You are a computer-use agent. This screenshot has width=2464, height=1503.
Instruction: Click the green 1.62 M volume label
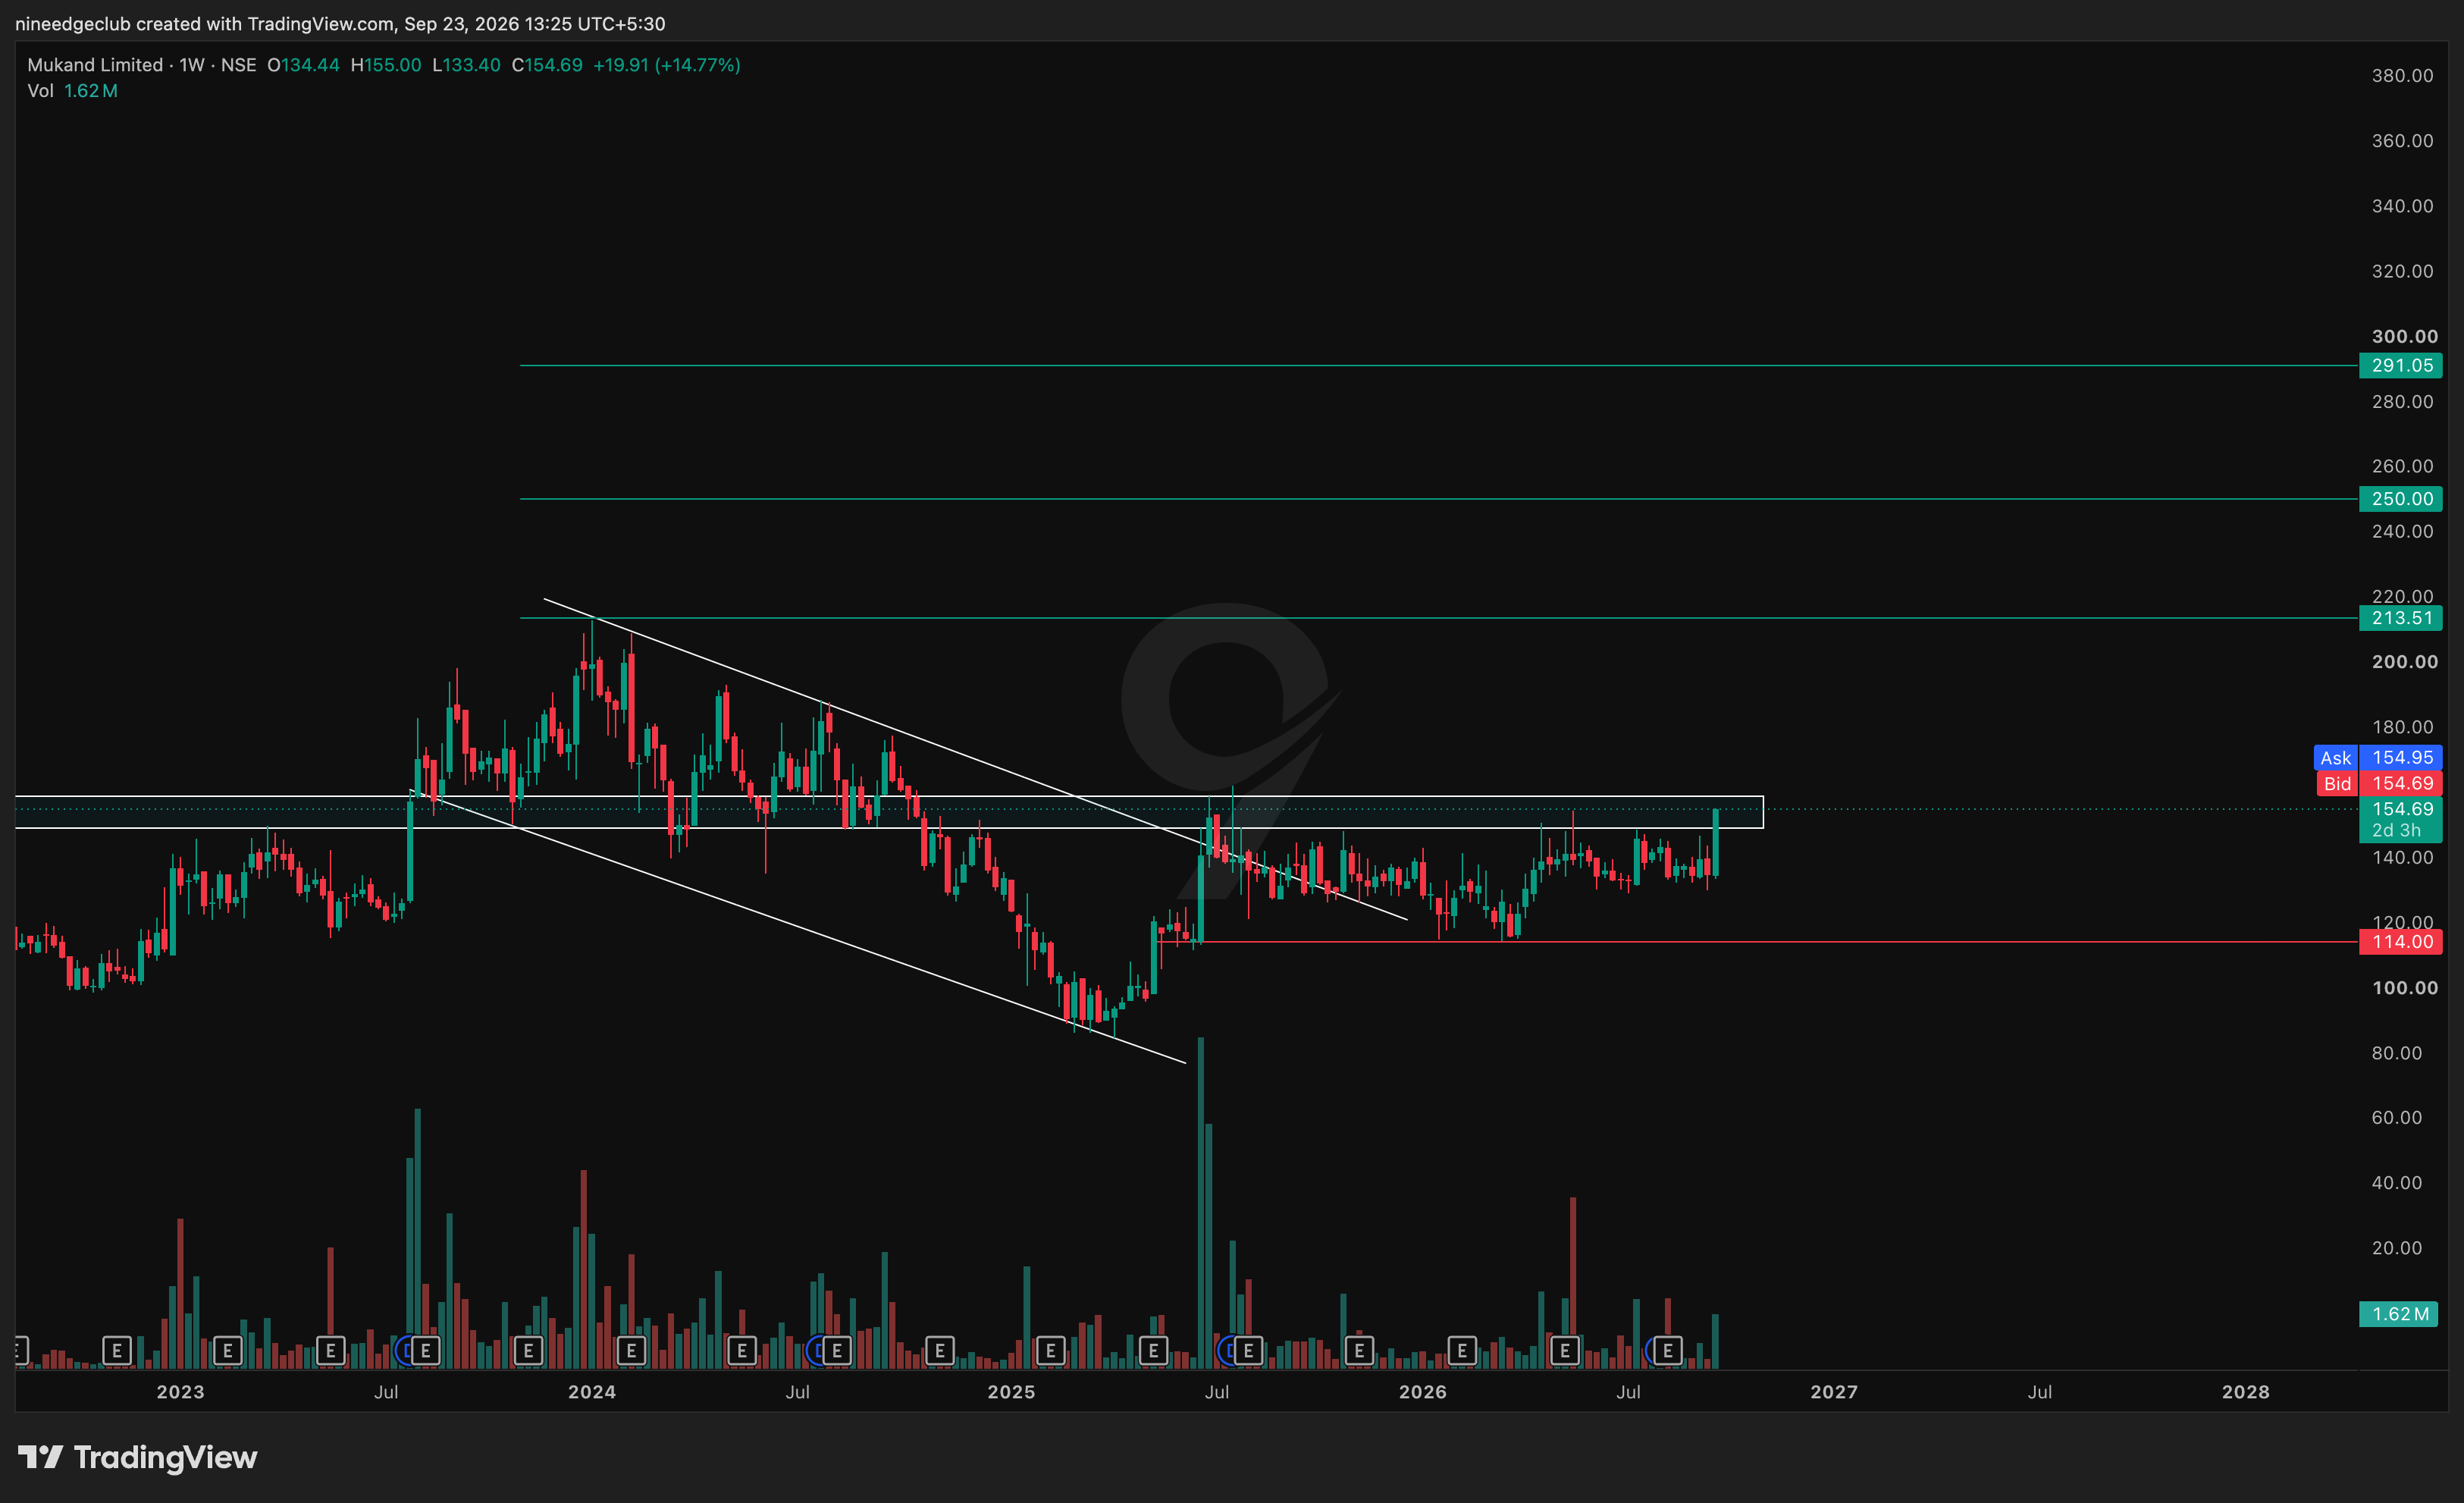pos(2398,1314)
